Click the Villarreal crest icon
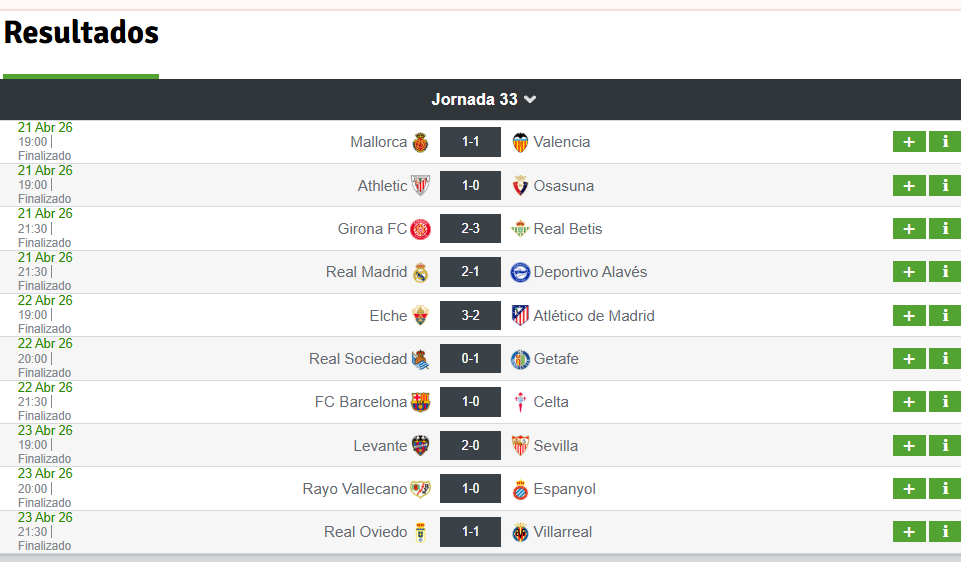This screenshot has width=961, height=562. (520, 532)
